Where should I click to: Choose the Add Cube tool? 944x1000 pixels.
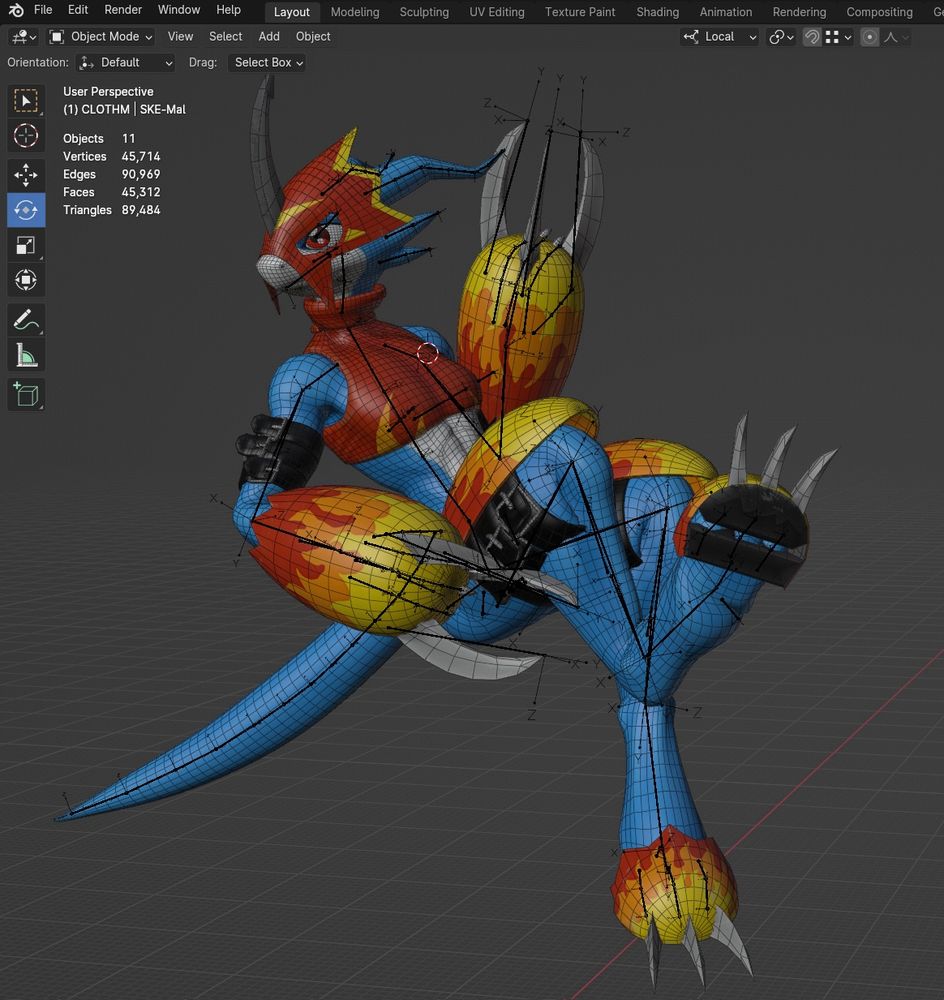click(26, 394)
